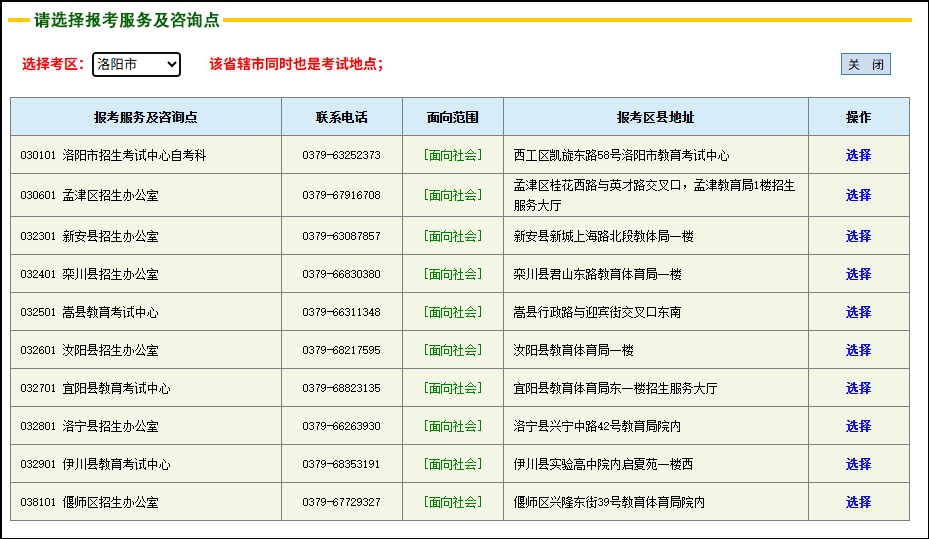Click 选择 in 栾川县招生办公室 row
Image resolution: width=929 pixels, height=539 pixels.
coord(858,274)
